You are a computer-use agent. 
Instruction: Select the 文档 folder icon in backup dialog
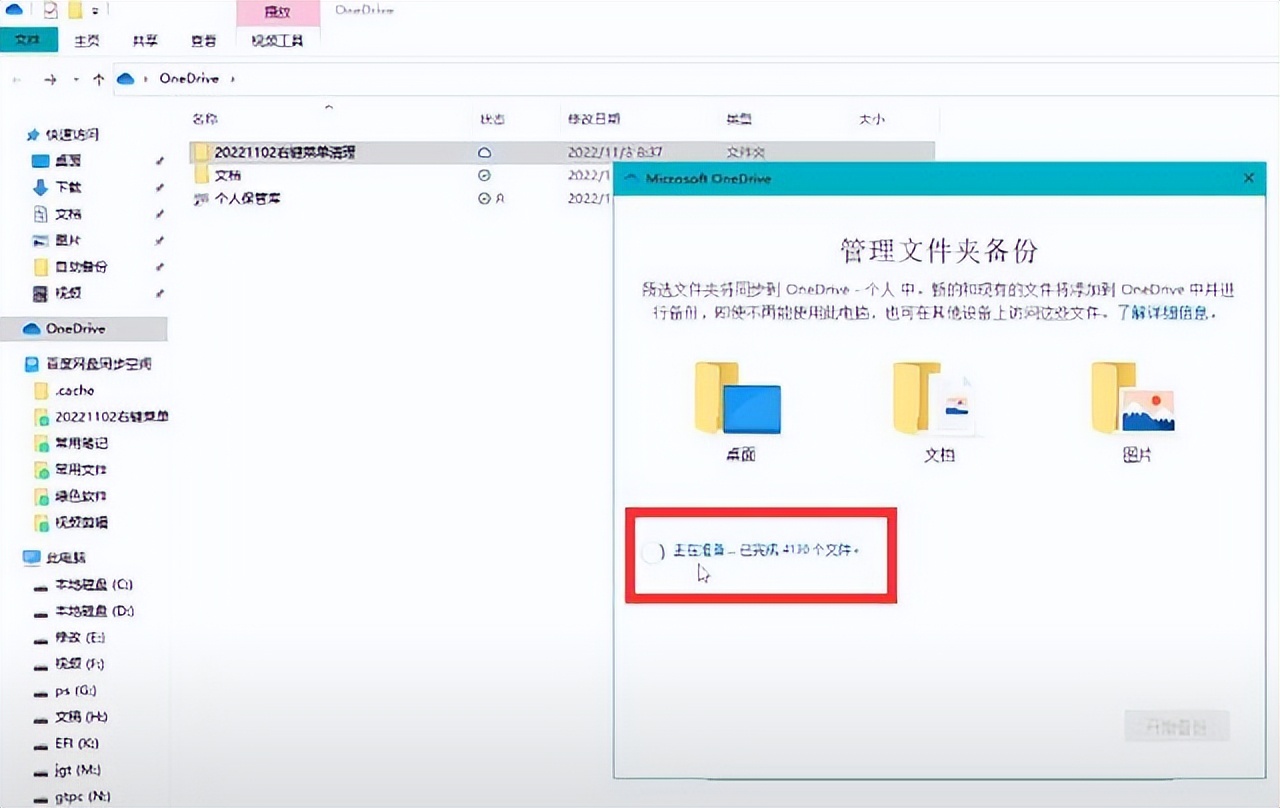(x=937, y=398)
